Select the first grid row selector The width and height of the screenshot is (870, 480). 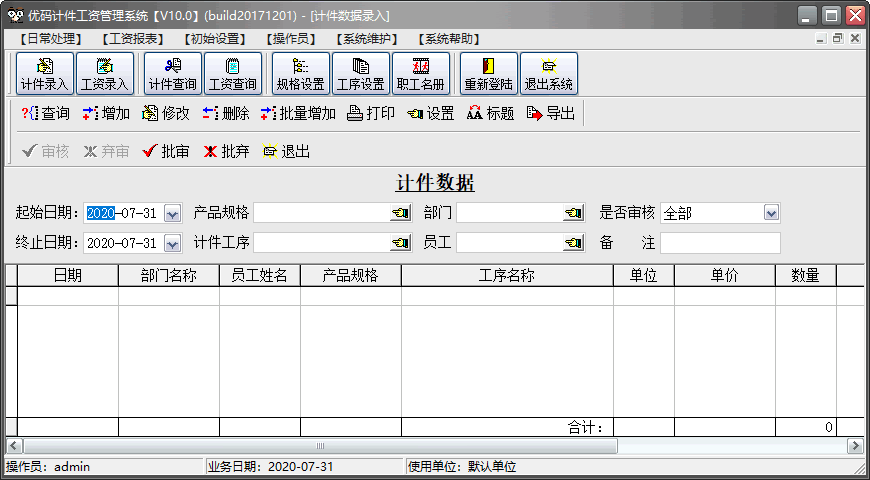11,296
